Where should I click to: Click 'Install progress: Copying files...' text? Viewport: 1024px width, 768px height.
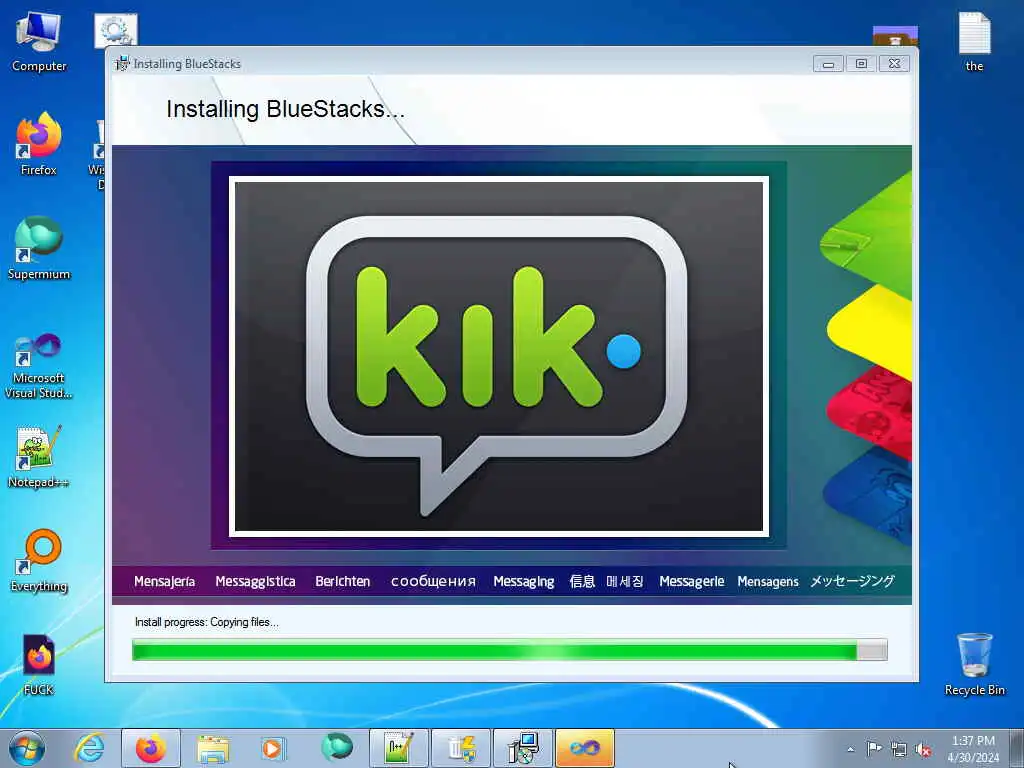pyautogui.click(x=206, y=622)
